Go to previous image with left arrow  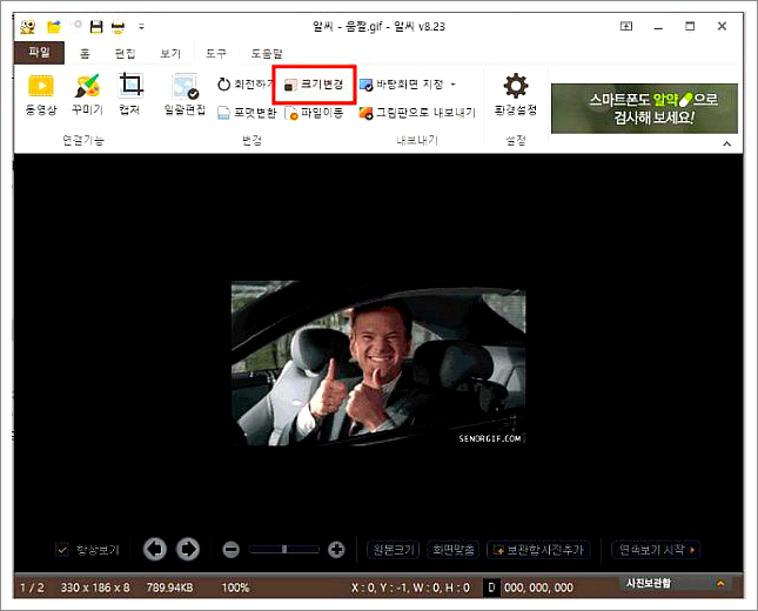click(155, 549)
